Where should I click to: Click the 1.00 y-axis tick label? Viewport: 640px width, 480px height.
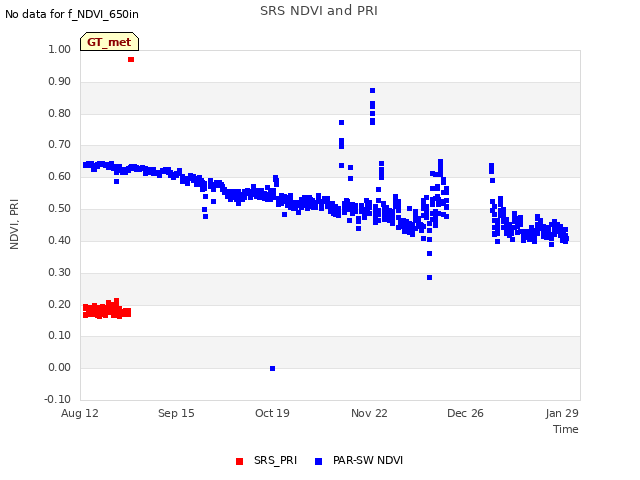click(x=60, y=49)
